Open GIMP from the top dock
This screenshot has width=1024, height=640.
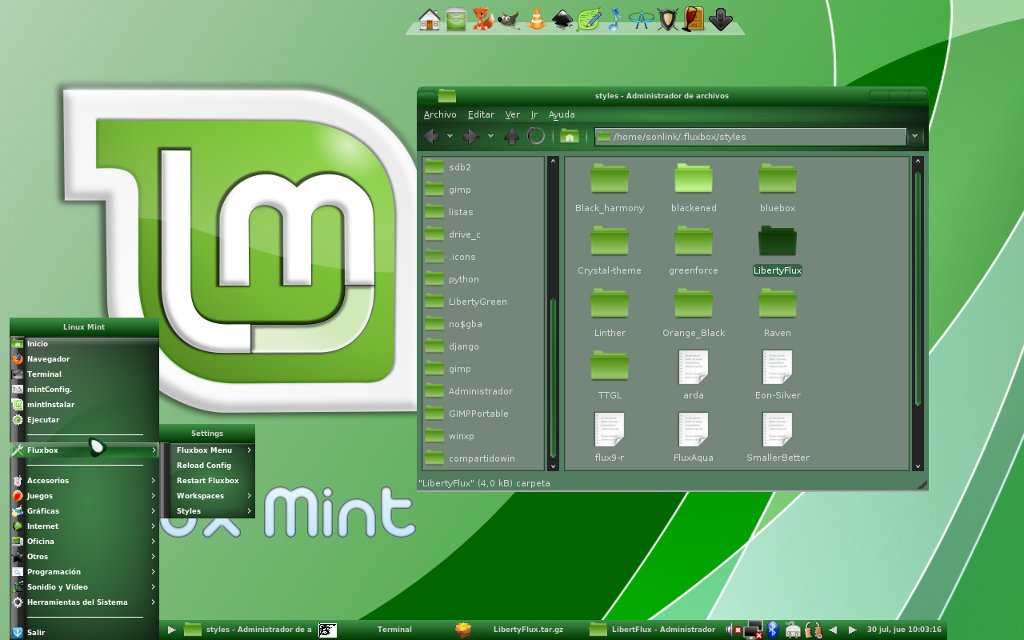[x=509, y=20]
